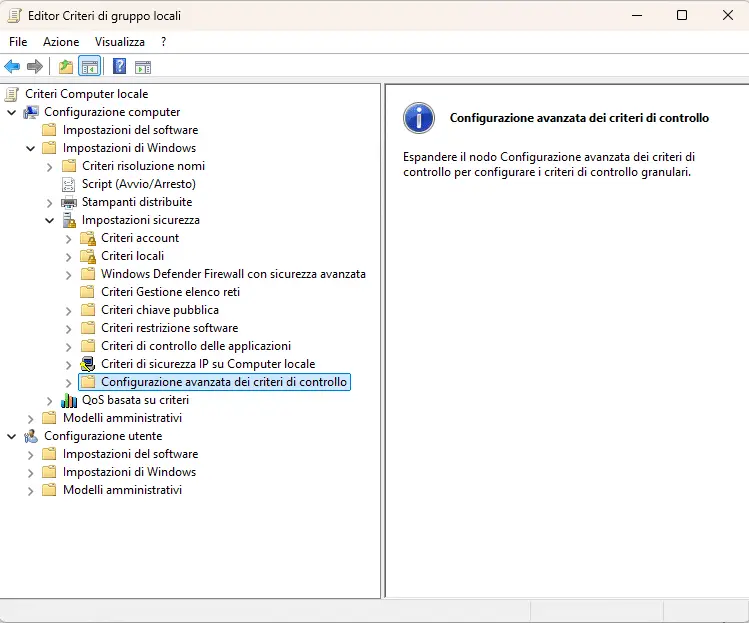This screenshot has width=749, height=623.
Task: Collapse the Configurazione computer node
Action: tap(12, 113)
